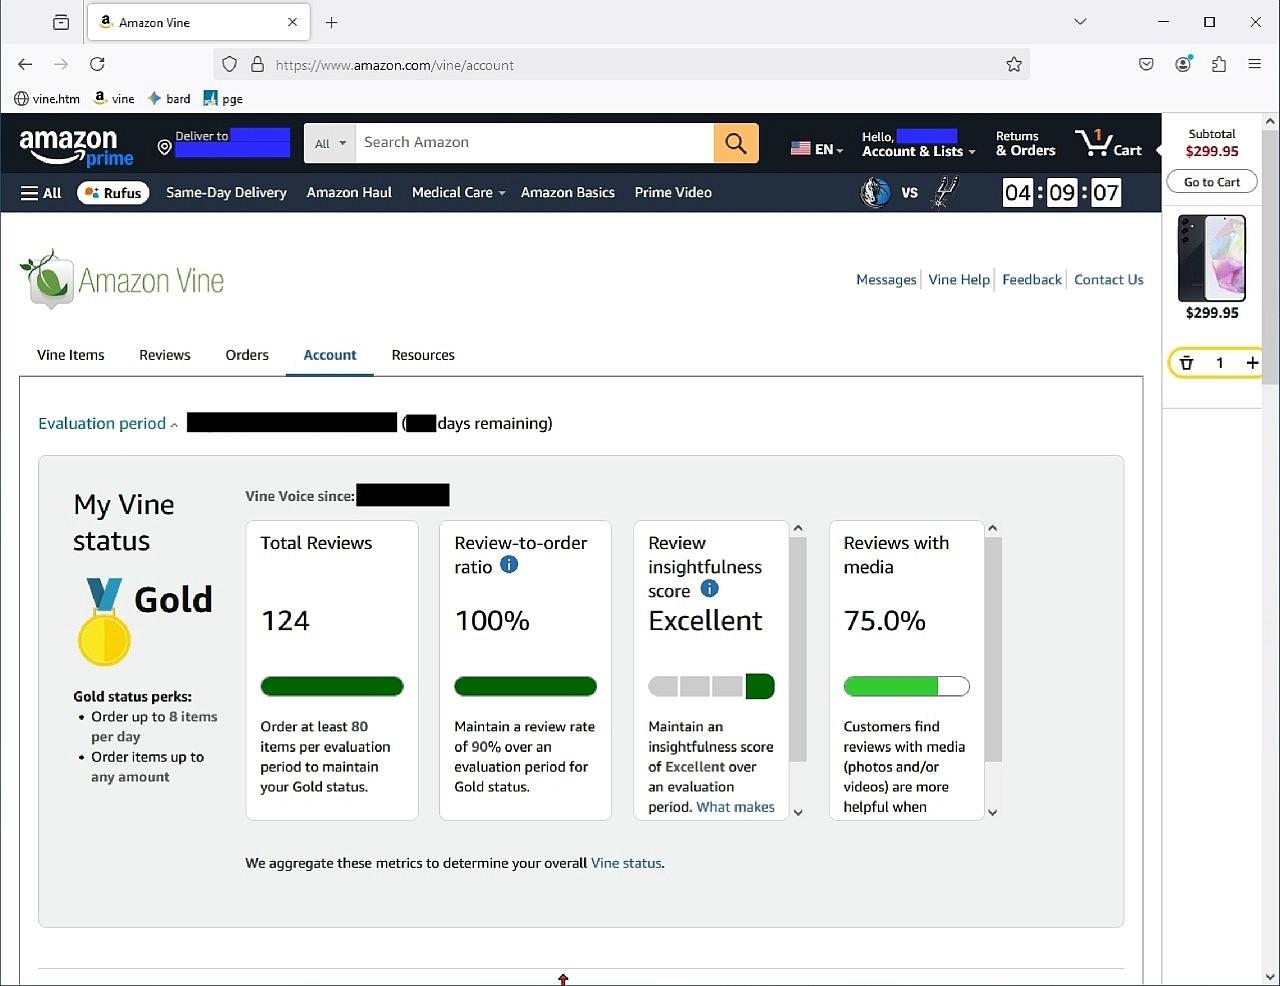This screenshot has height=986, width=1280.
Task: Open the list all tabs chevron
Action: 1080,21
